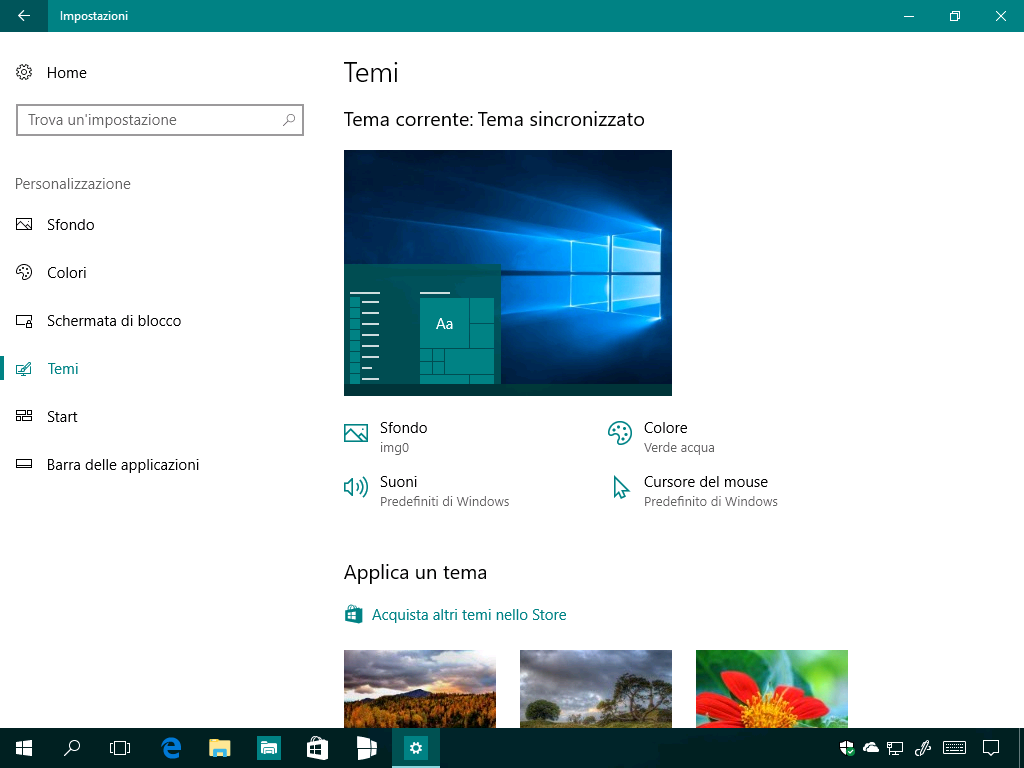The width and height of the screenshot is (1024, 768).
Task: Click the Suoni speaker icon
Action: 356,487
